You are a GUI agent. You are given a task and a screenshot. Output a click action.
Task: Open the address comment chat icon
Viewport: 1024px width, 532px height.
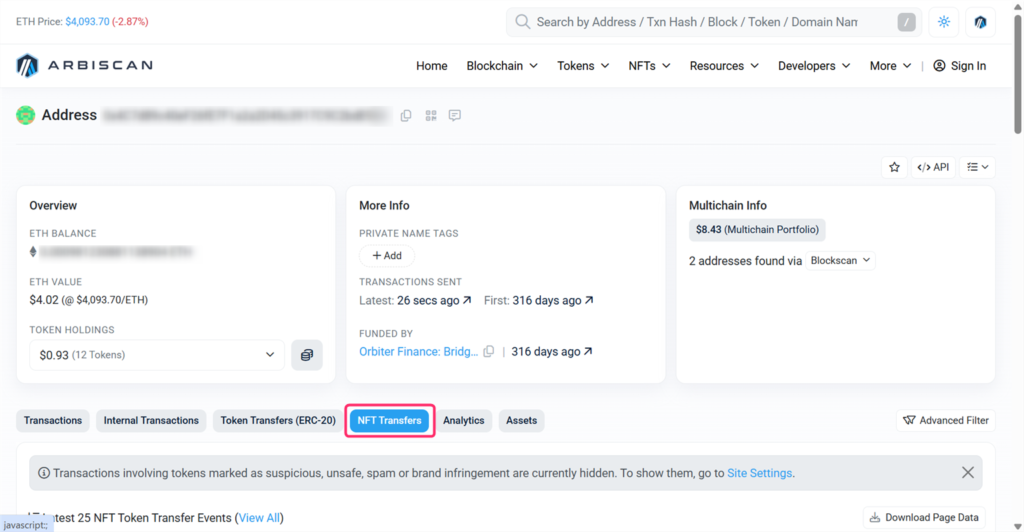455,116
